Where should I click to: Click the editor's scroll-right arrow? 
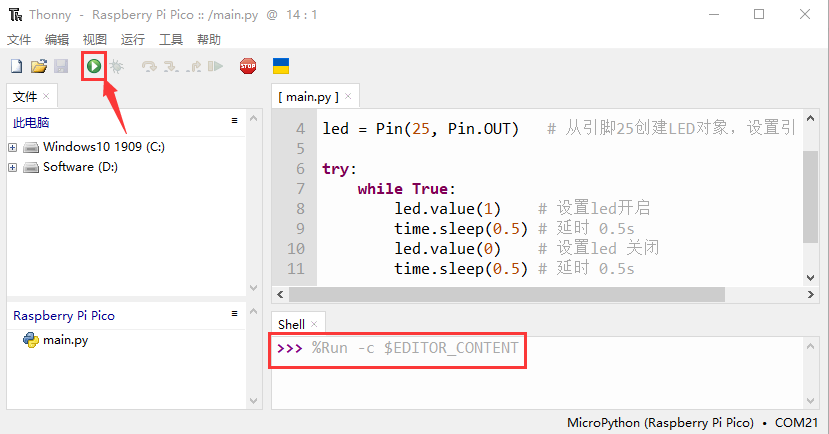tap(810, 294)
